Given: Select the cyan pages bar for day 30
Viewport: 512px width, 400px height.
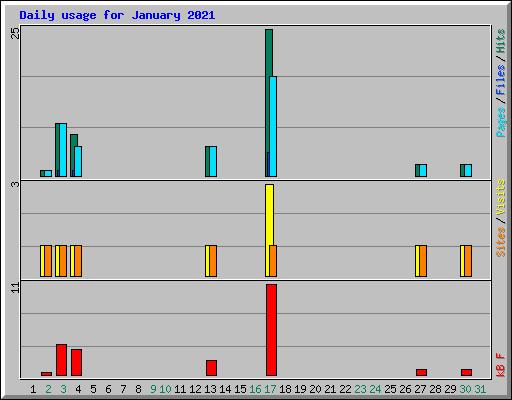Looking at the screenshot, I should click(x=468, y=170).
